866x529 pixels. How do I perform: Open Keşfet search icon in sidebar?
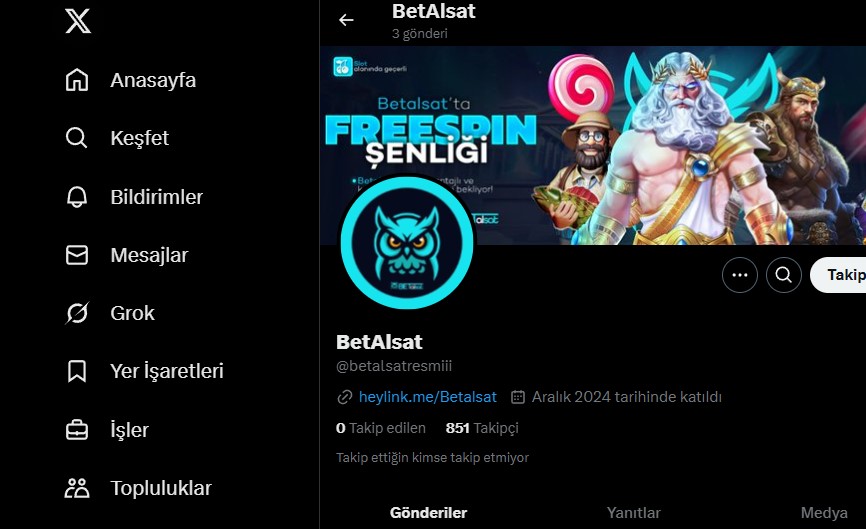coord(77,137)
